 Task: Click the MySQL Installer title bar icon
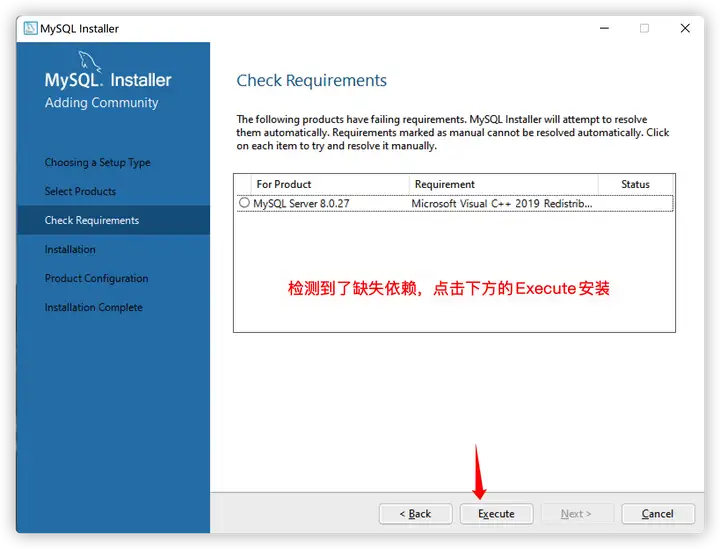point(30,28)
